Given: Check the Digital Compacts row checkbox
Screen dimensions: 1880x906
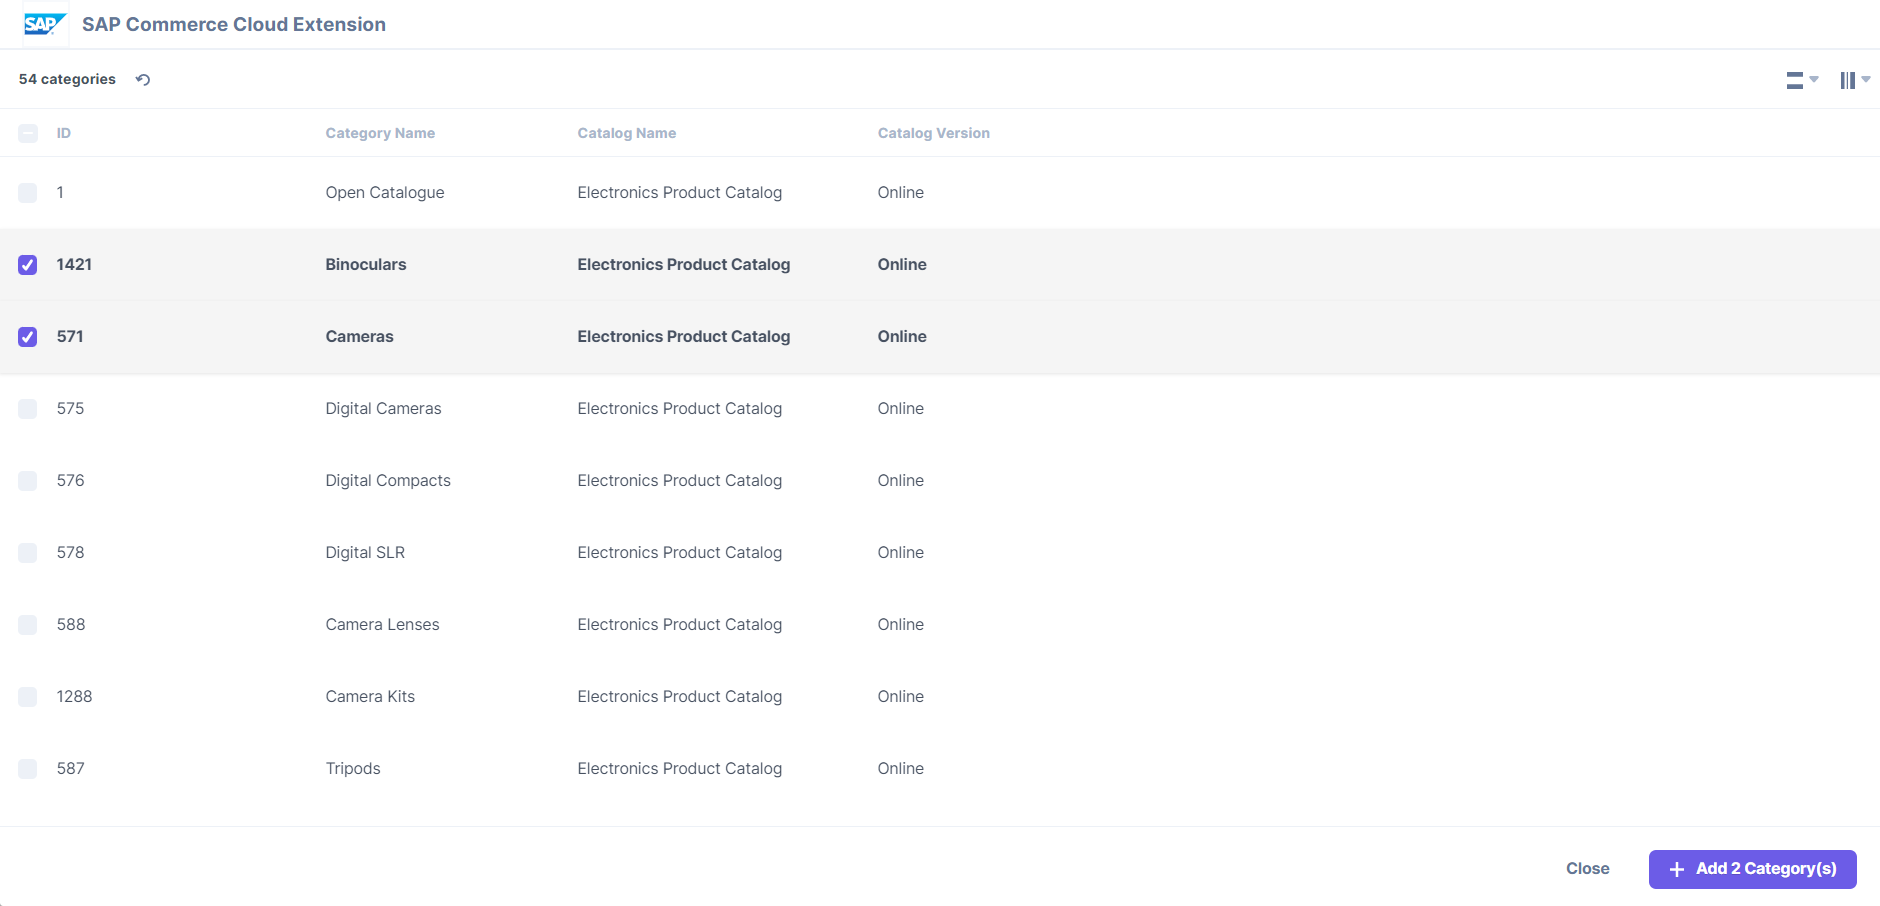Looking at the screenshot, I should [x=28, y=481].
